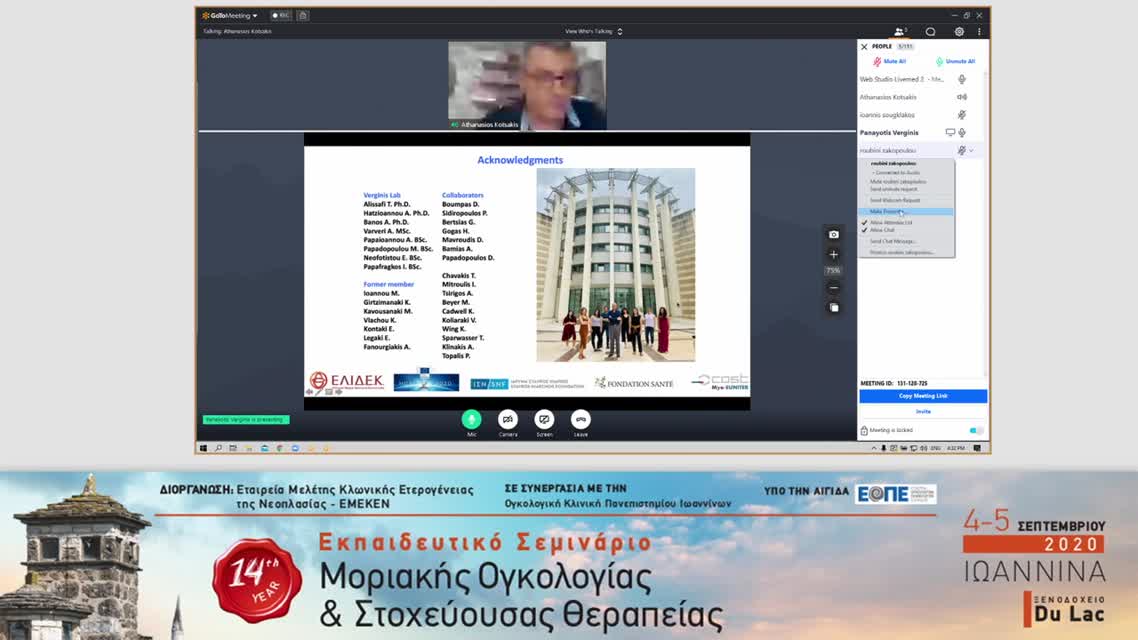Image resolution: width=1138 pixels, height=640 pixels.
Task: Open the attendees panel icon in the toolbar
Action: [902, 31]
